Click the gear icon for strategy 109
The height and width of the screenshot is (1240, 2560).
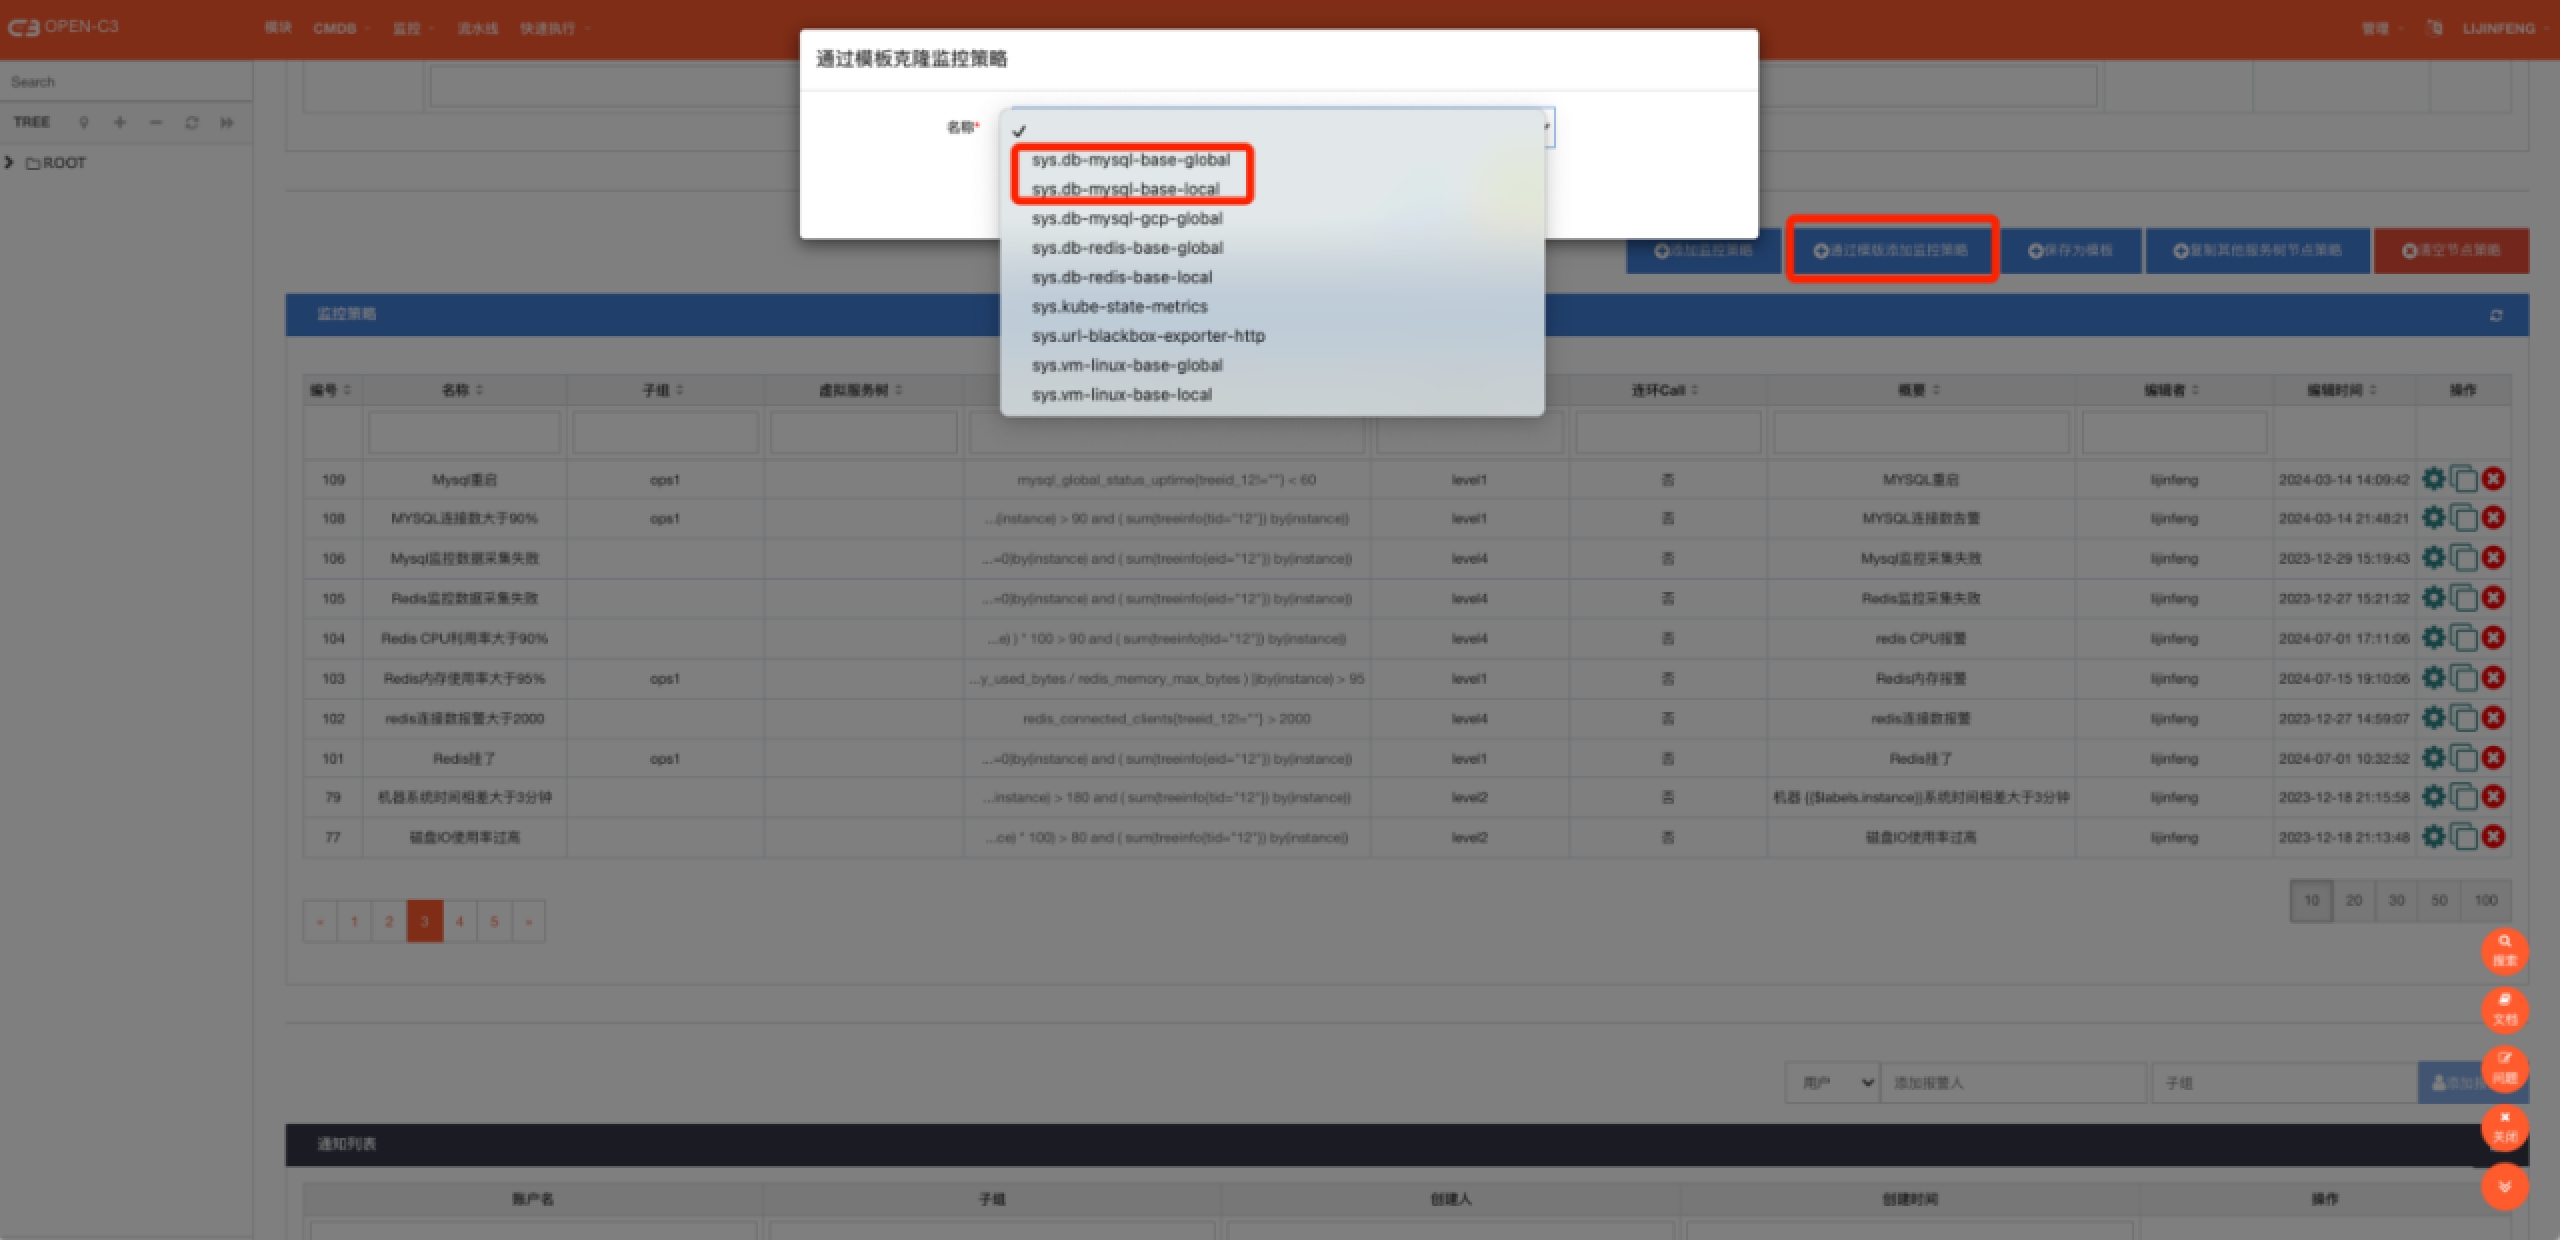[x=2433, y=479]
